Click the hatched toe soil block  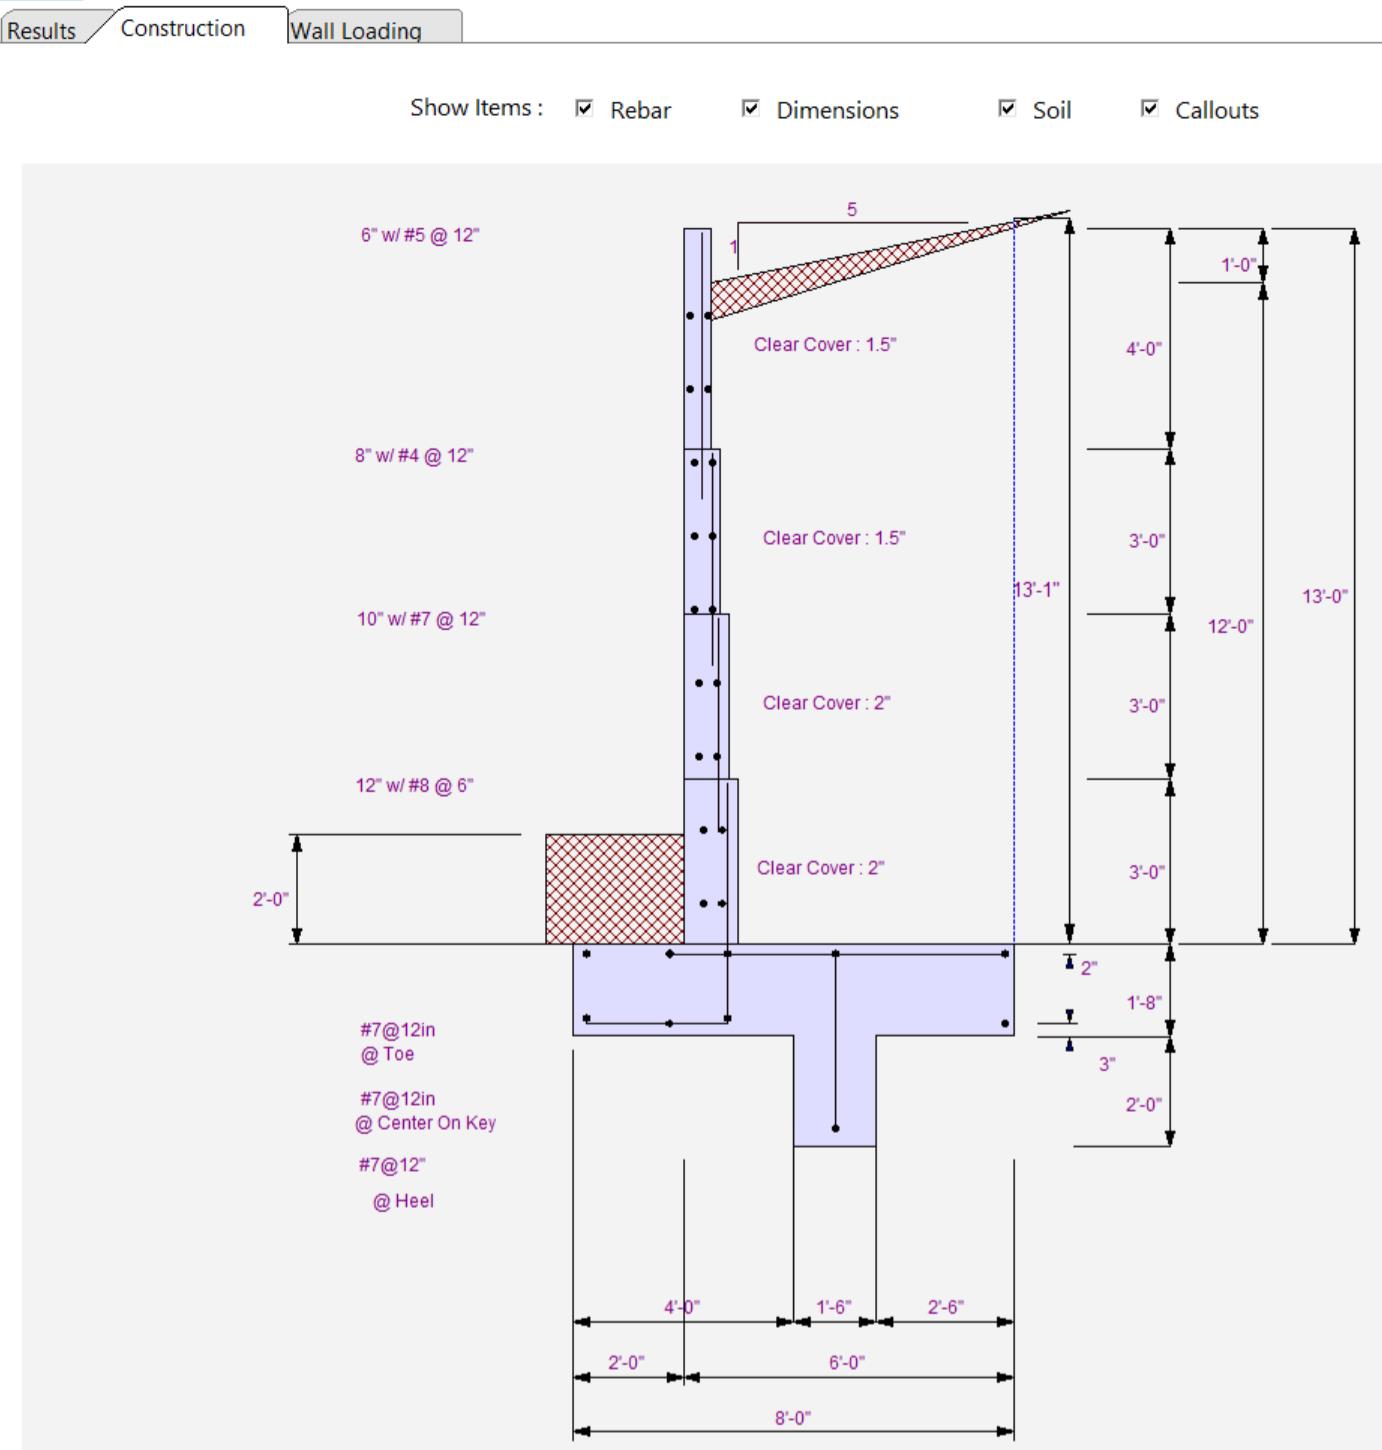point(615,889)
